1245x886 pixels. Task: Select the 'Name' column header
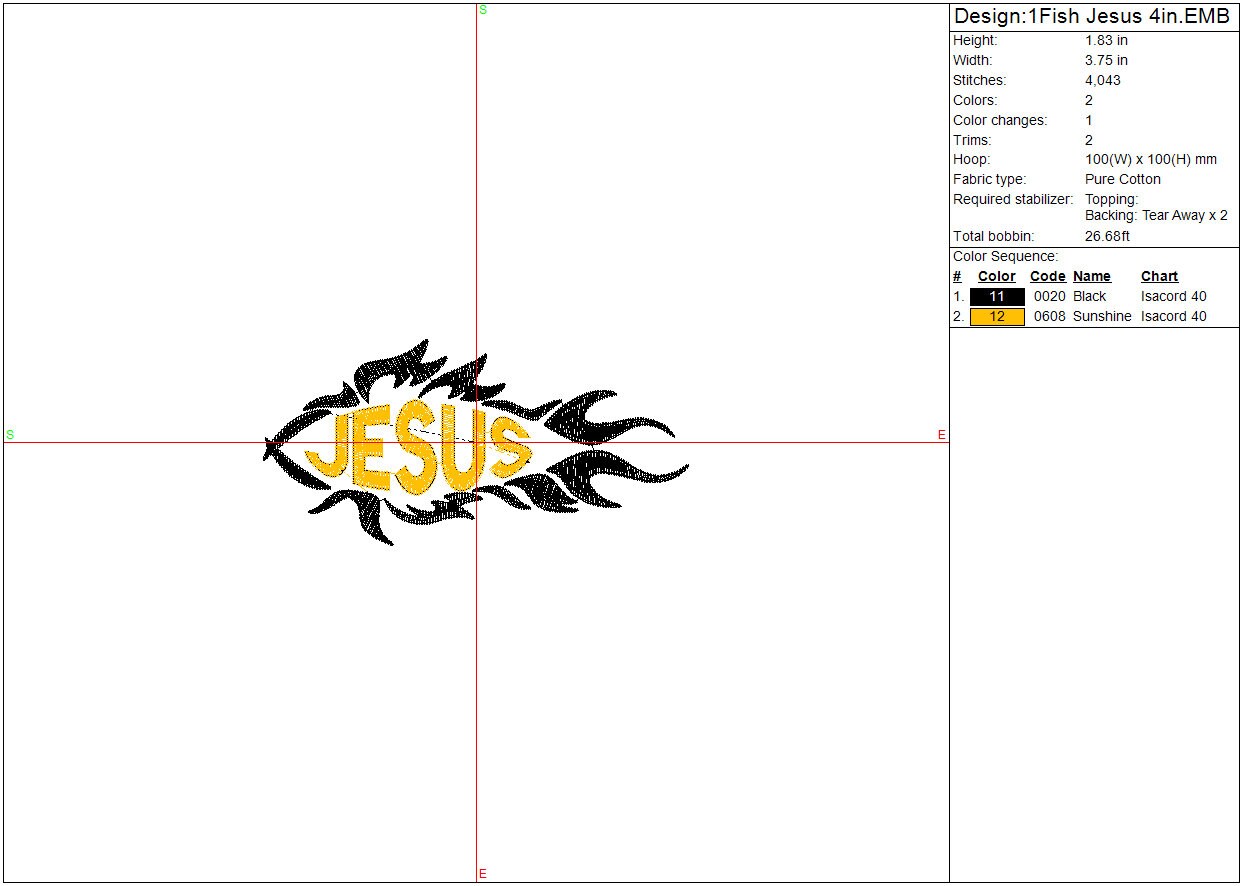pos(1091,277)
